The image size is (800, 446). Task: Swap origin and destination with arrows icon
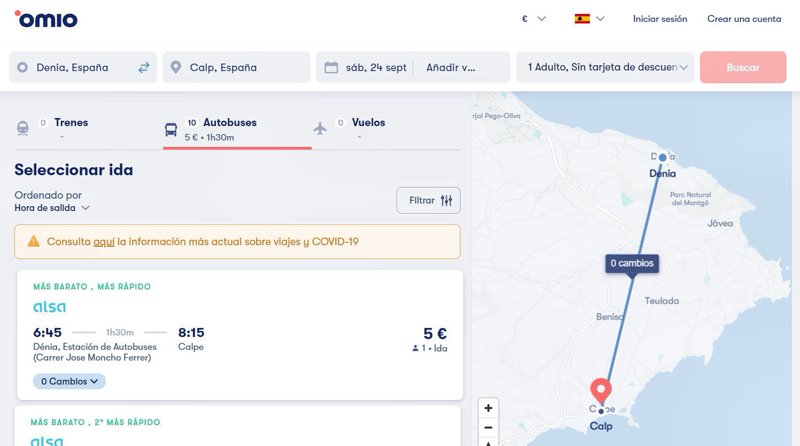pos(144,68)
